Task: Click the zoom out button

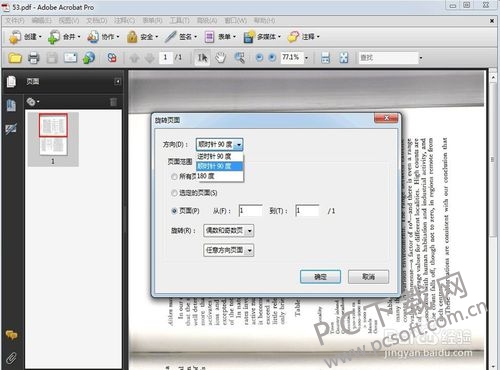Action: point(259,58)
